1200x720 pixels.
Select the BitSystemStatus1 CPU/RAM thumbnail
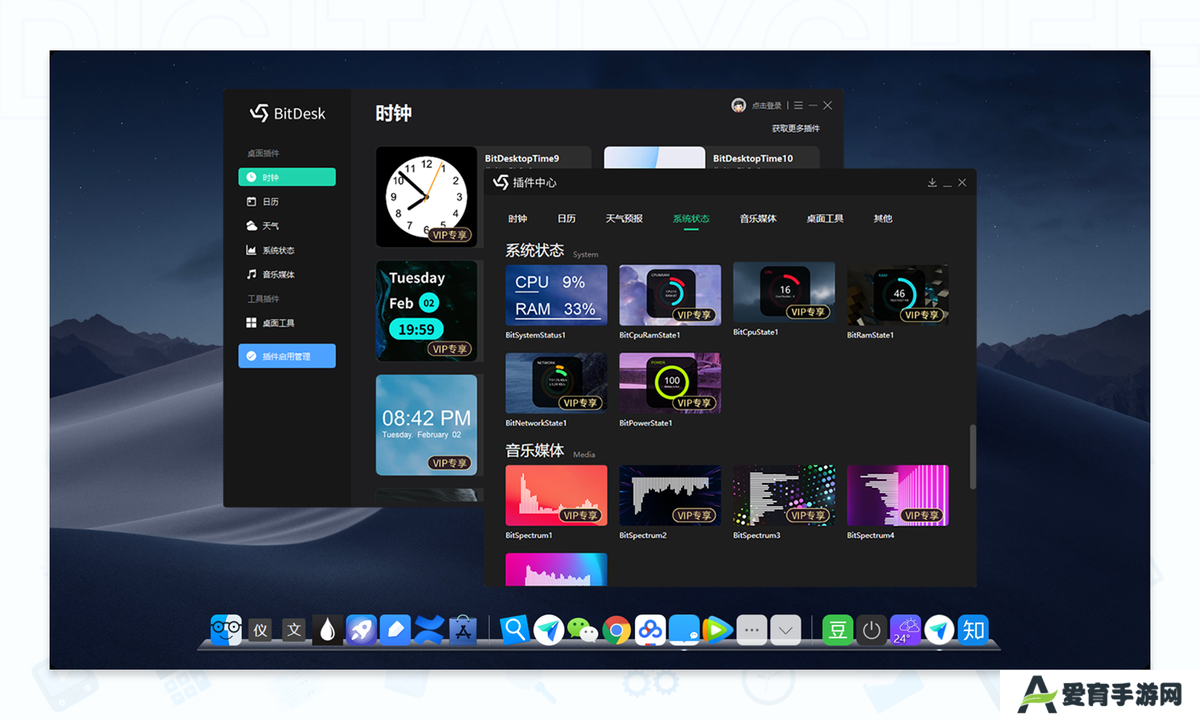pyautogui.click(x=556, y=295)
